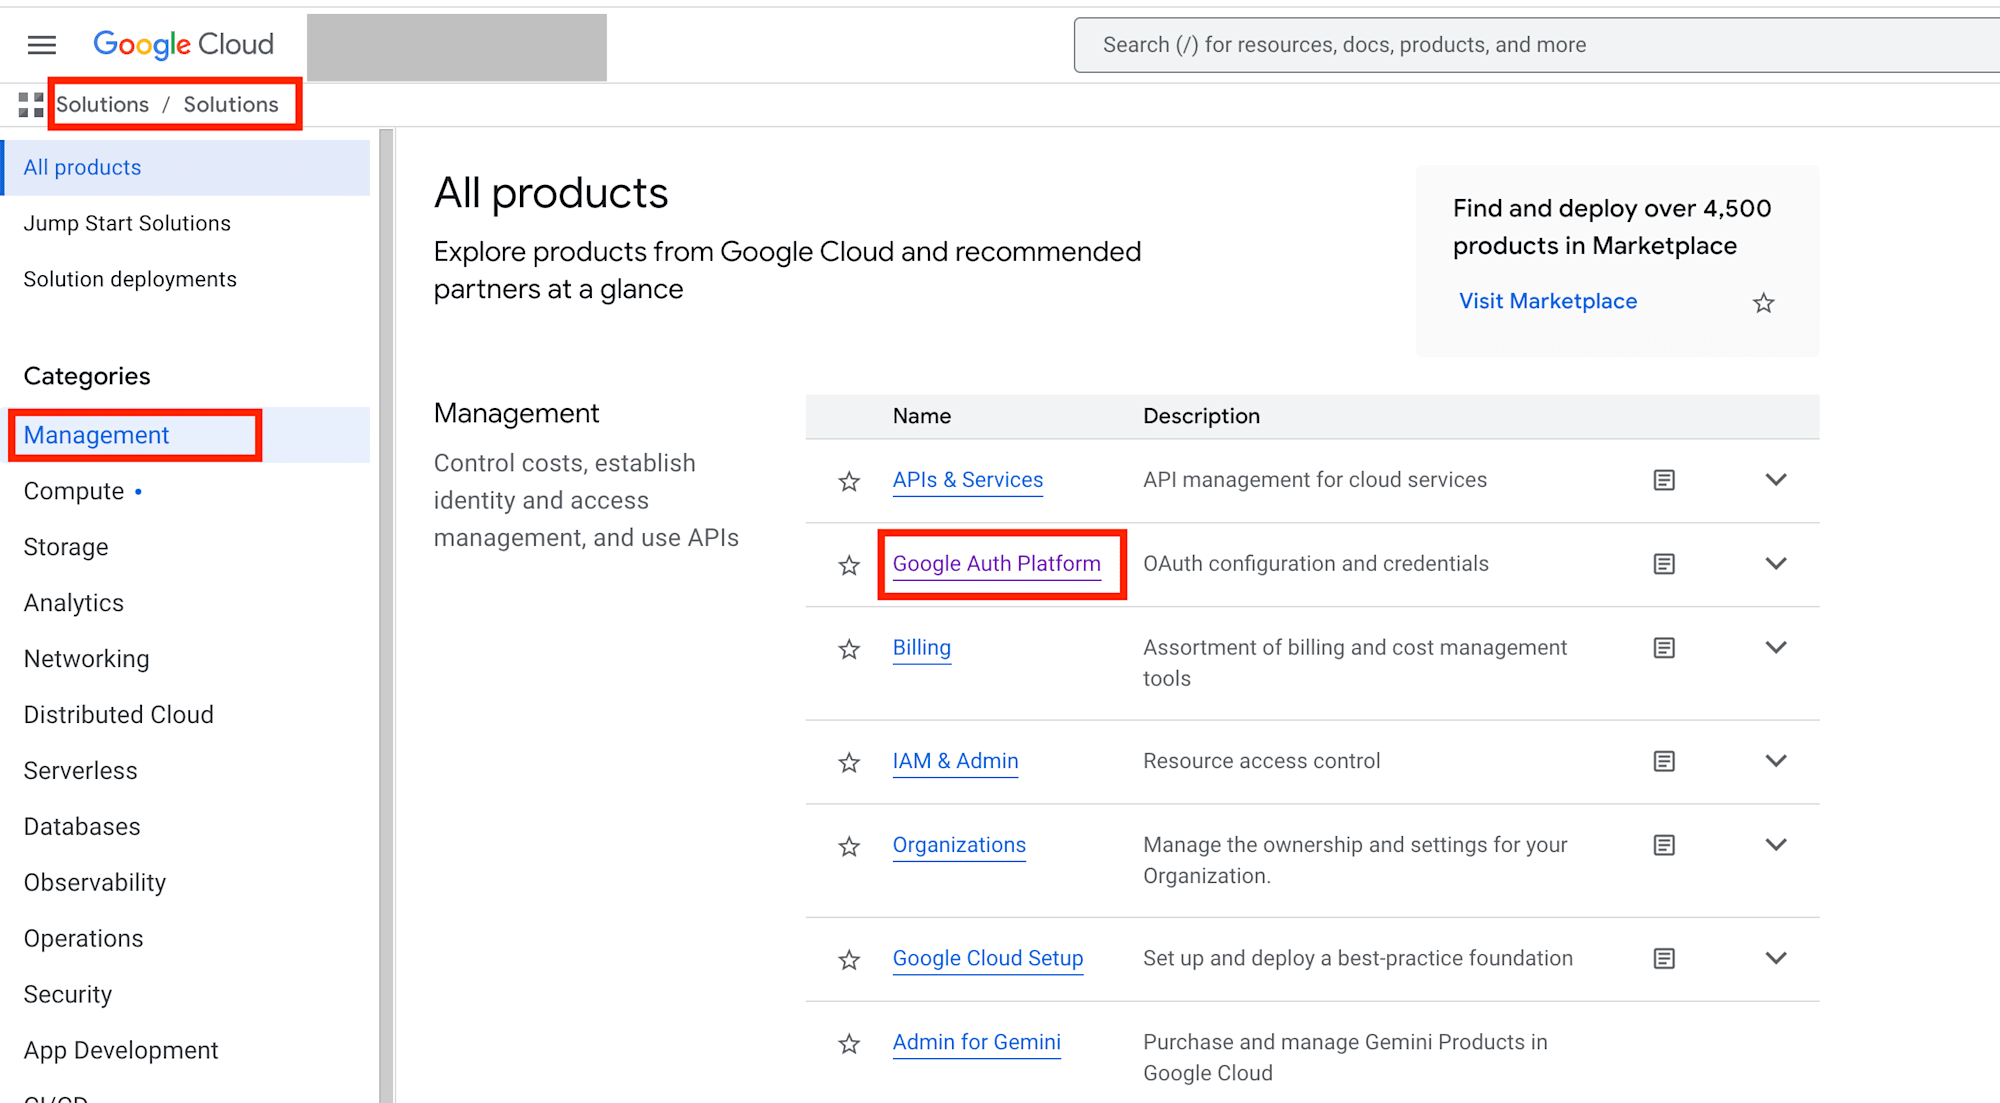This screenshot has height=1103, width=2000.
Task: Star the Google Auth Platform product
Action: pyautogui.click(x=849, y=566)
